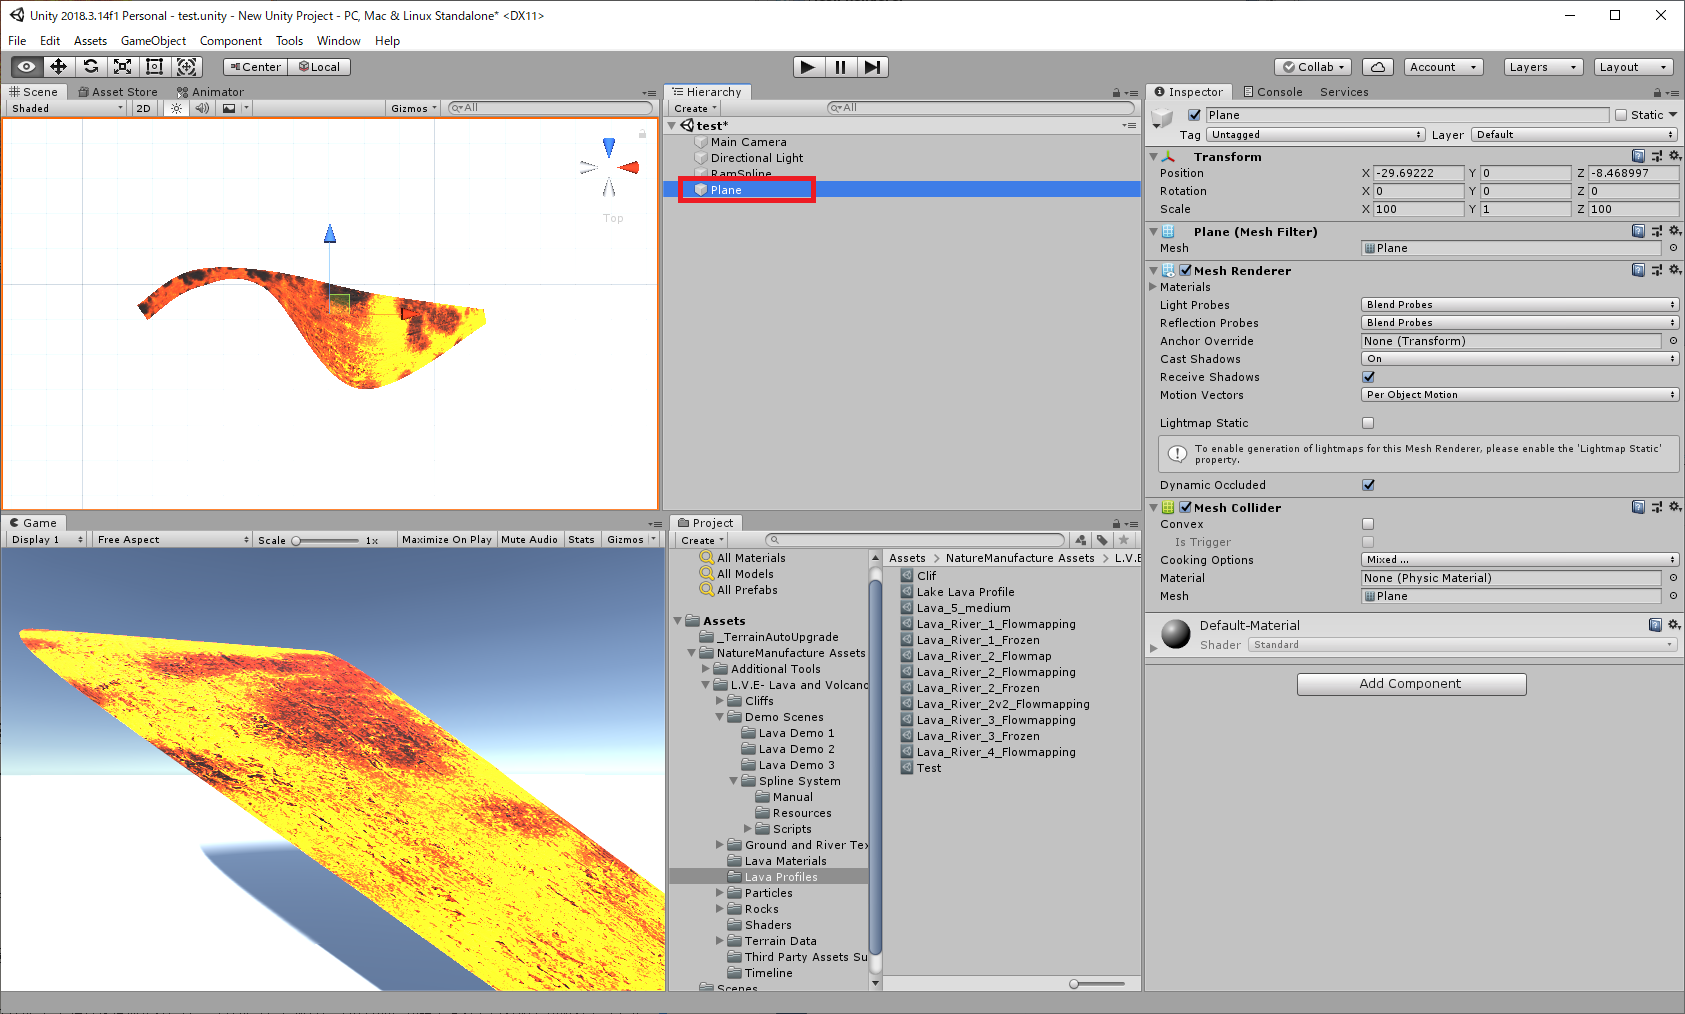Click the Add Component button
1685x1014 pixels.
click(1410, 684)
